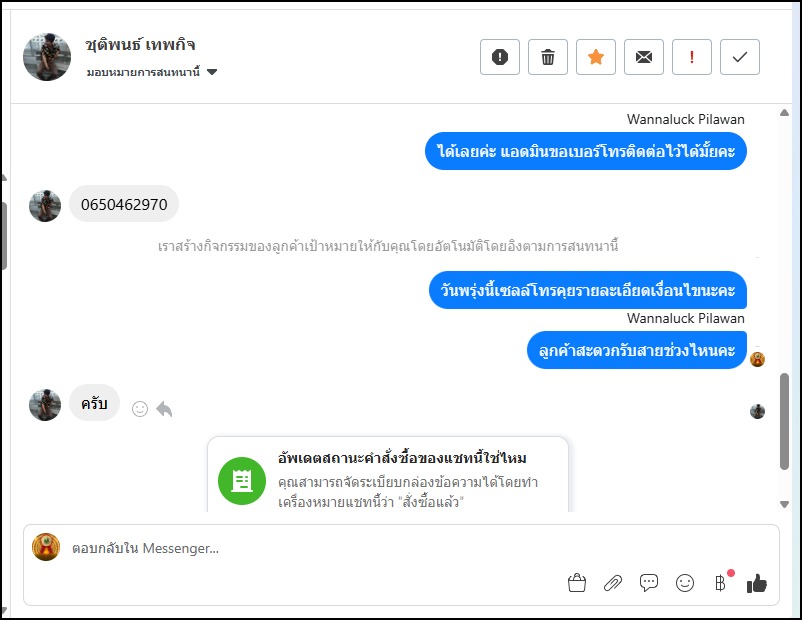Open the Baht payment request icon
Viewport: 802px width, 620px height.
pyautogui.click(x=719, y=583)
